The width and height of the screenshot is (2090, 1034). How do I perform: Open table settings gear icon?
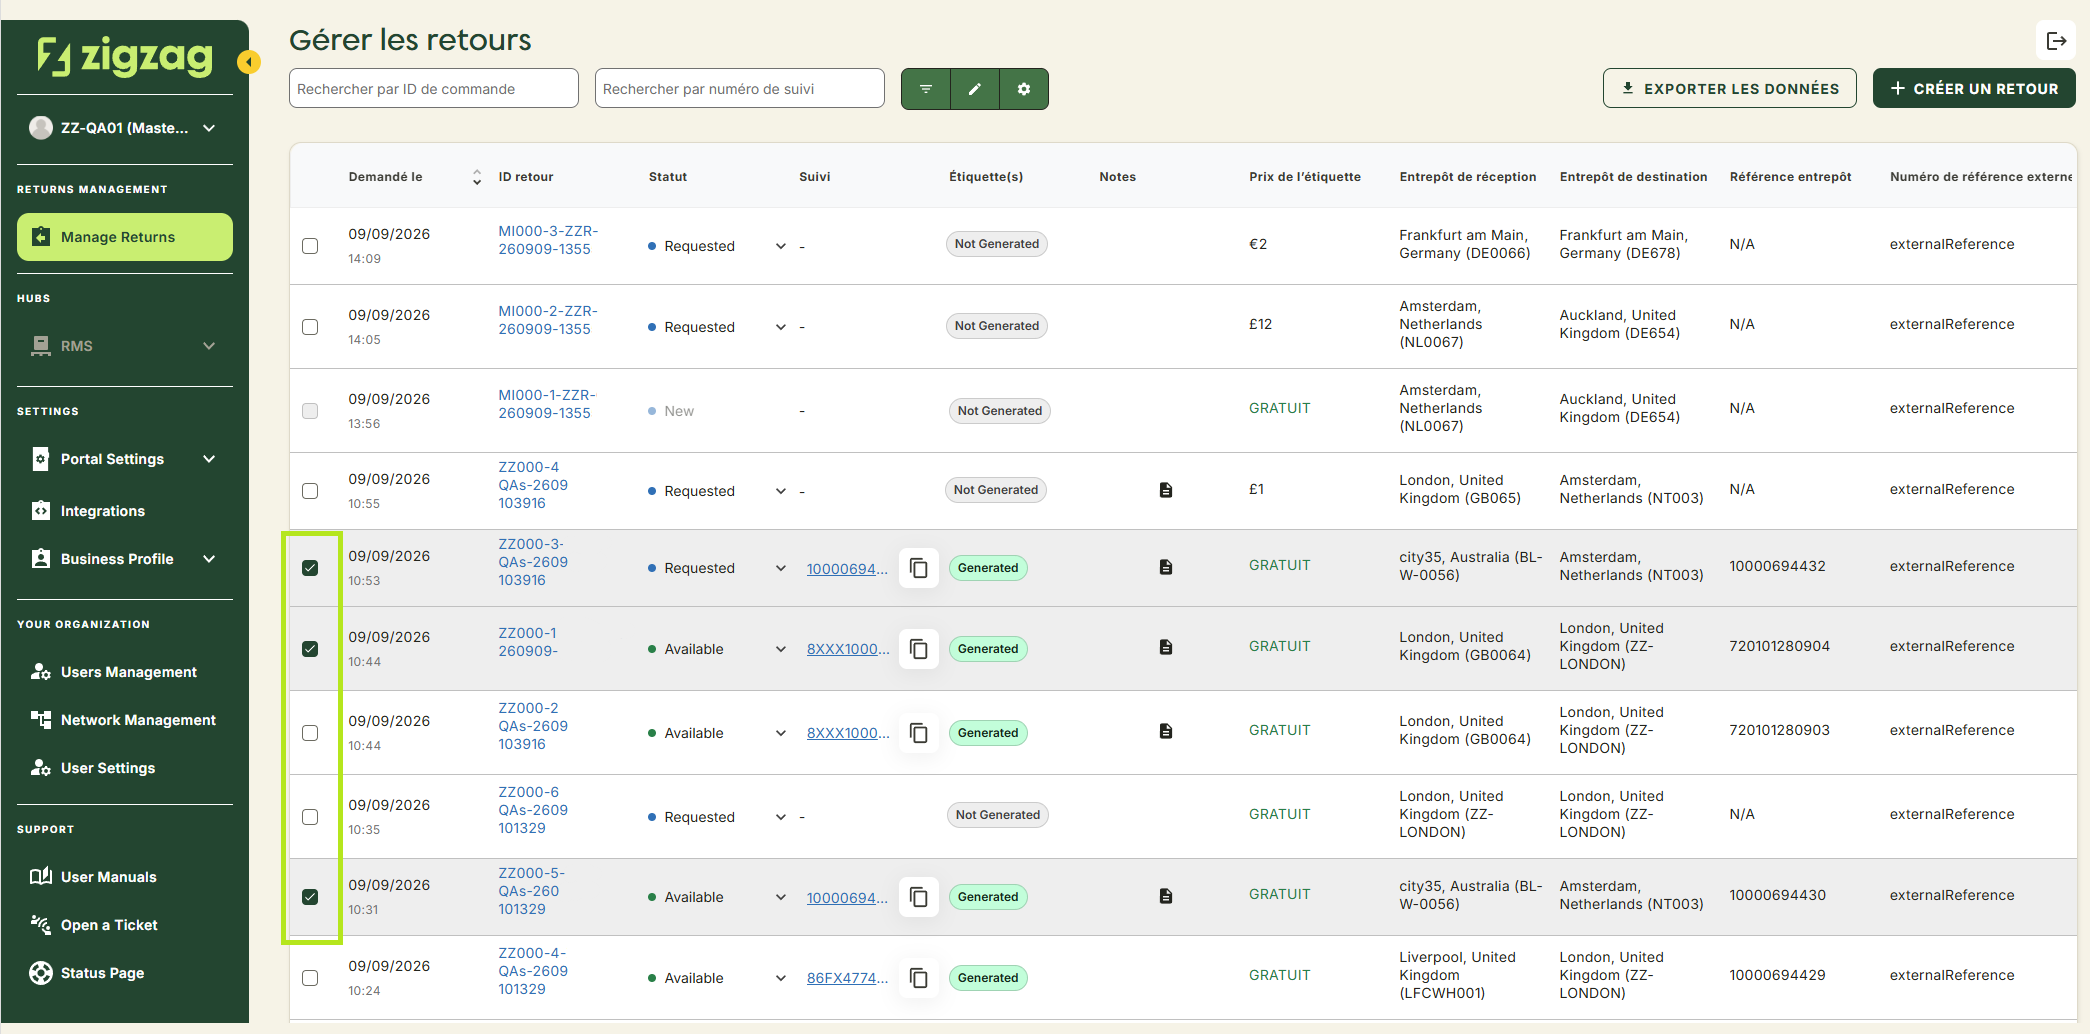point(1024,89)
